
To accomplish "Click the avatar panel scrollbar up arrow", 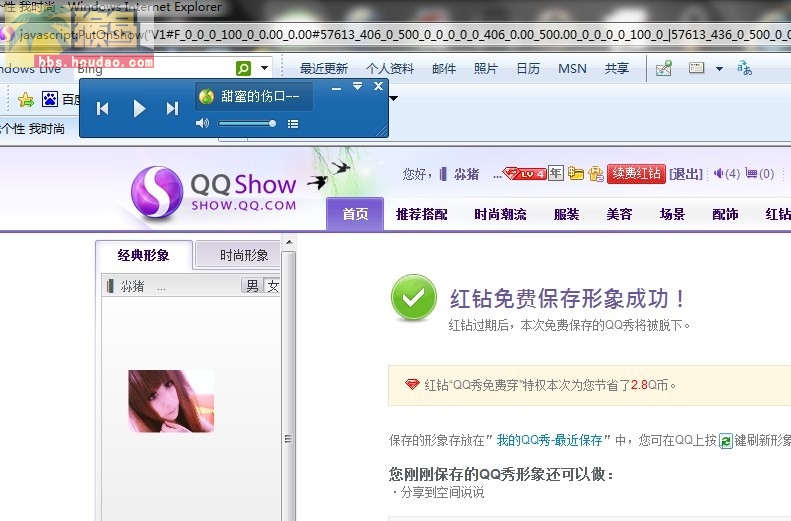I will point(289,243).
